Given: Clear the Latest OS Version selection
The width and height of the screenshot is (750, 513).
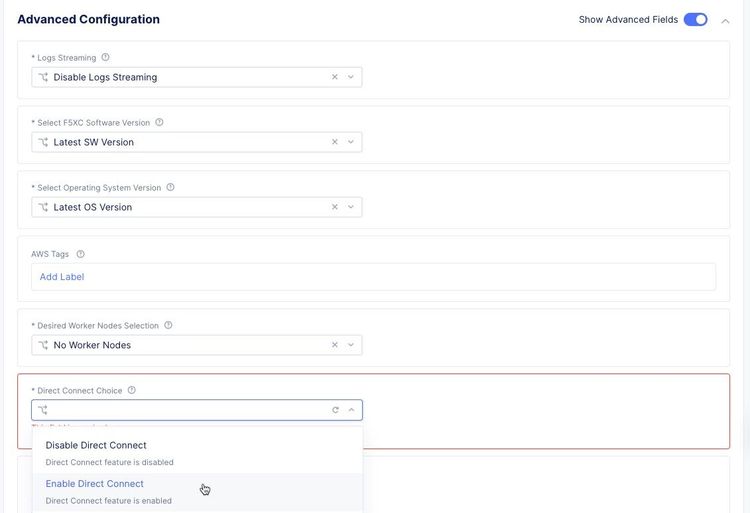Looking at the screenshot, I should click(x=335, y=207).
